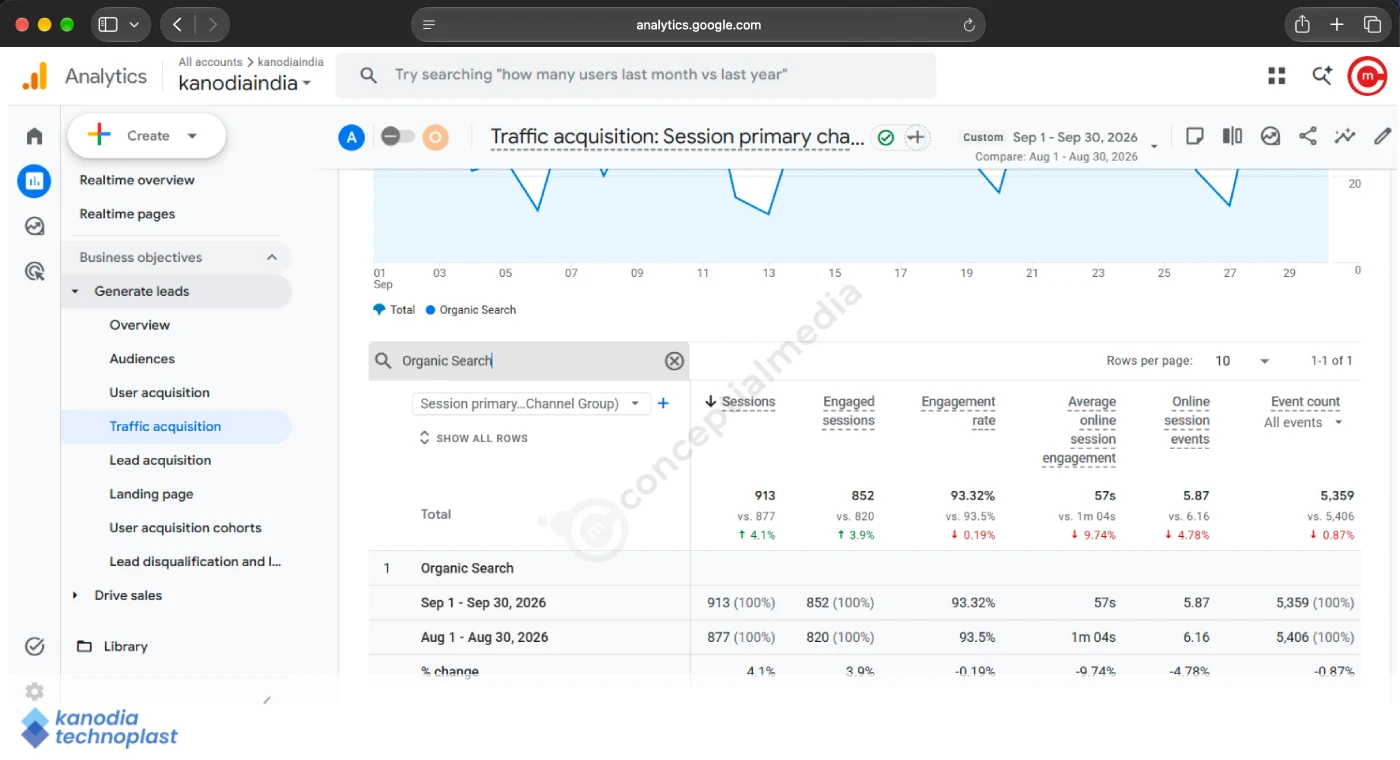Open the Advertising icon in the left rail

[x=35, y=271]
